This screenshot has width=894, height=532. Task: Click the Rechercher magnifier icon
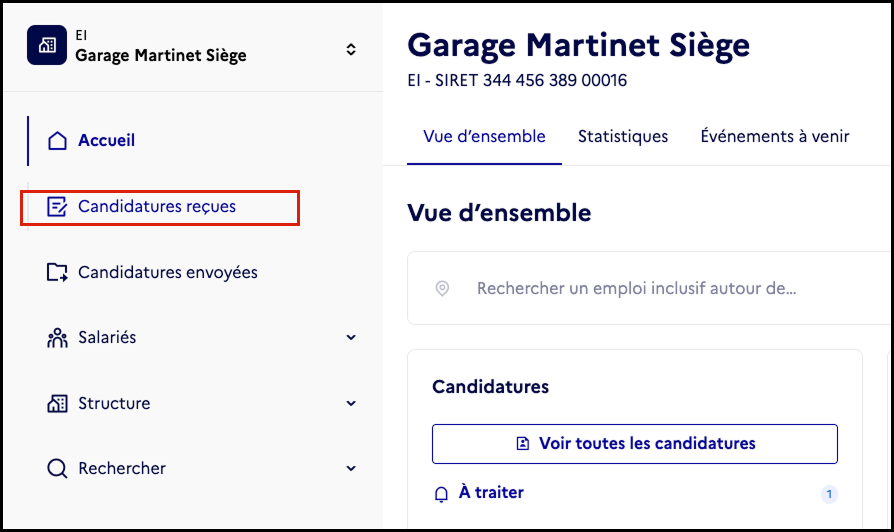pos(57,469)
